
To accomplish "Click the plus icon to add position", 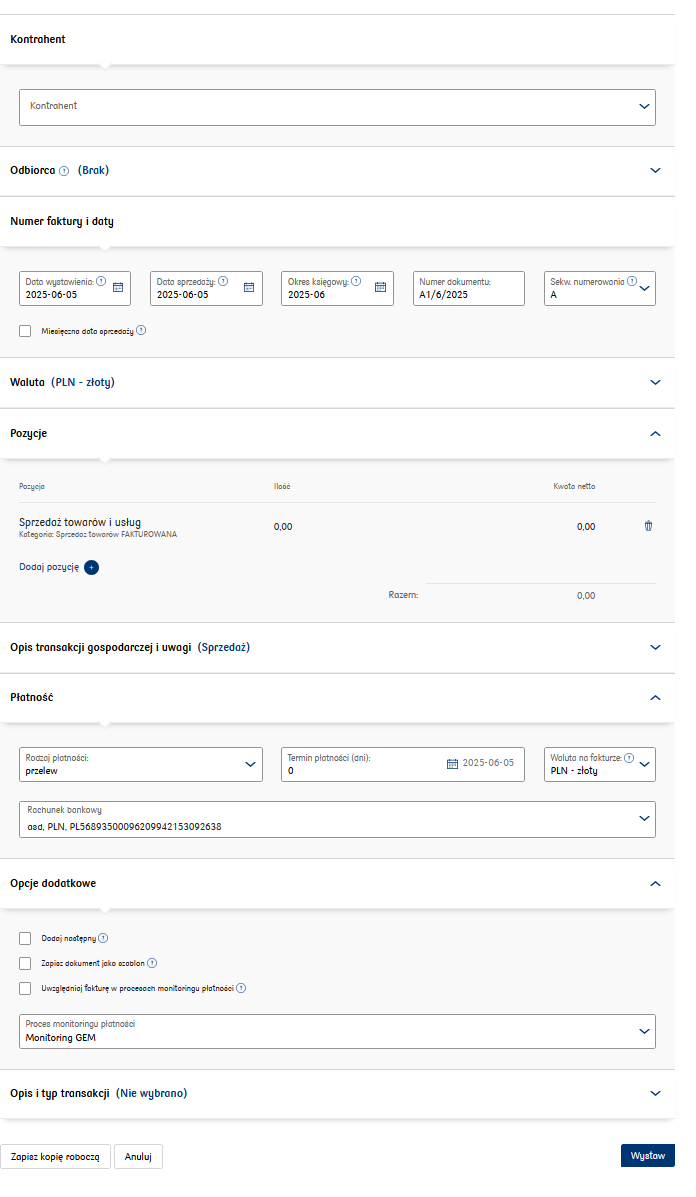I will point(92,567).
